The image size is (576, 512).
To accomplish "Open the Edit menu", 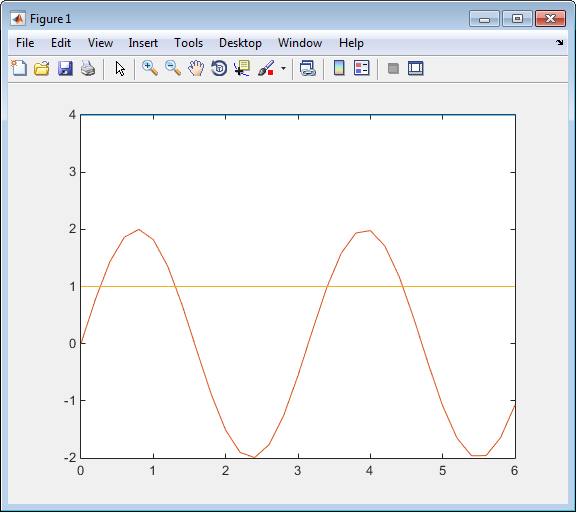I will coord(61,43).
